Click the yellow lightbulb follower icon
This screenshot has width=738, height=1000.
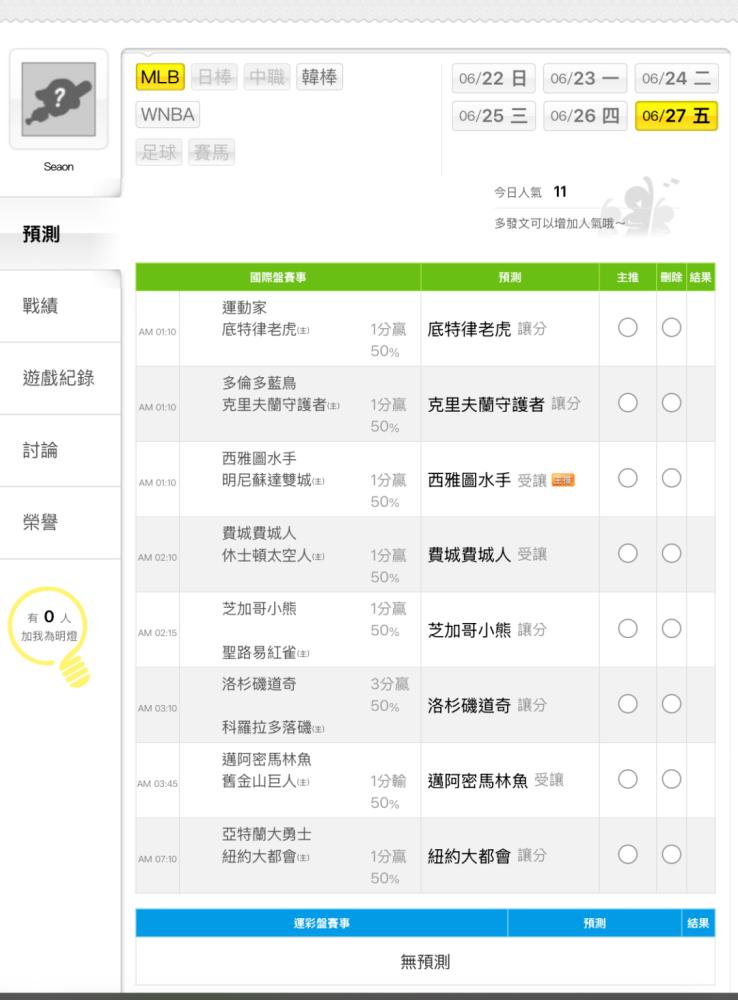click(50, 636)
